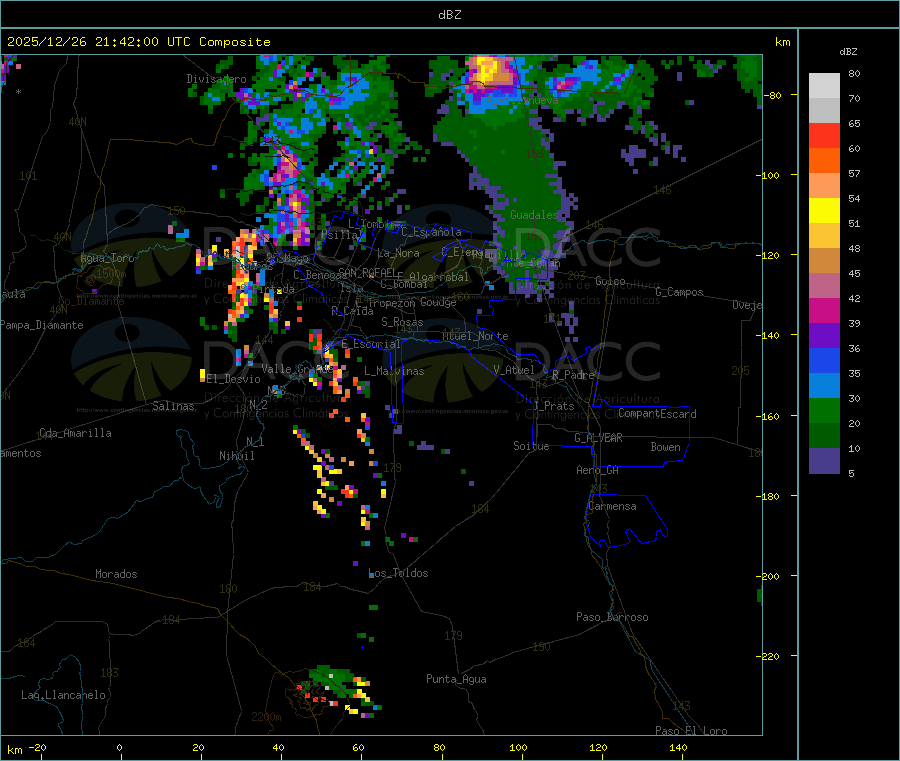Screen dimensions: 900x761
Task: Click the bright green 20 dBZ legend swatch
Action: (x=824, y=410)
